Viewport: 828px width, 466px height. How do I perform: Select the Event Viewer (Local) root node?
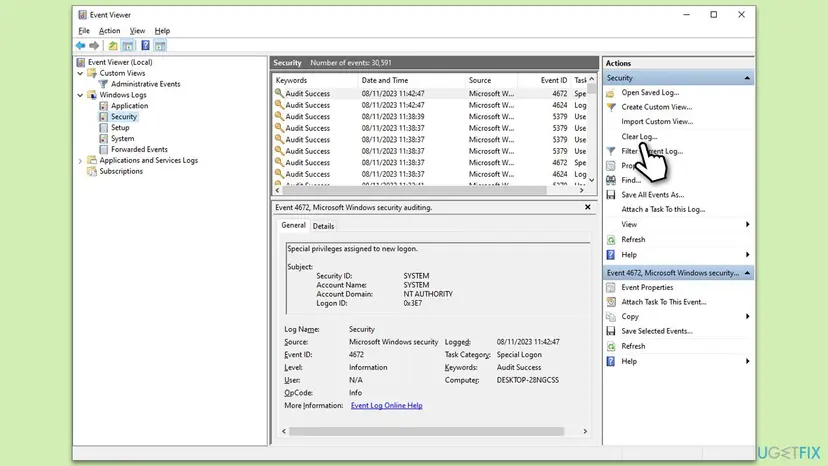120,62
